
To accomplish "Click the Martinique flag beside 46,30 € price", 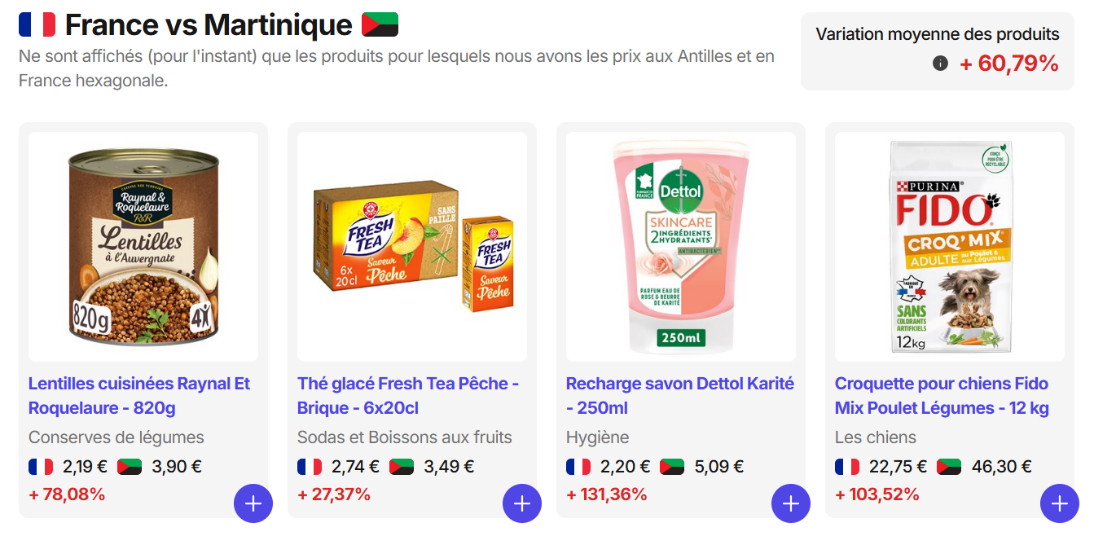I will [x=948, y=466].
